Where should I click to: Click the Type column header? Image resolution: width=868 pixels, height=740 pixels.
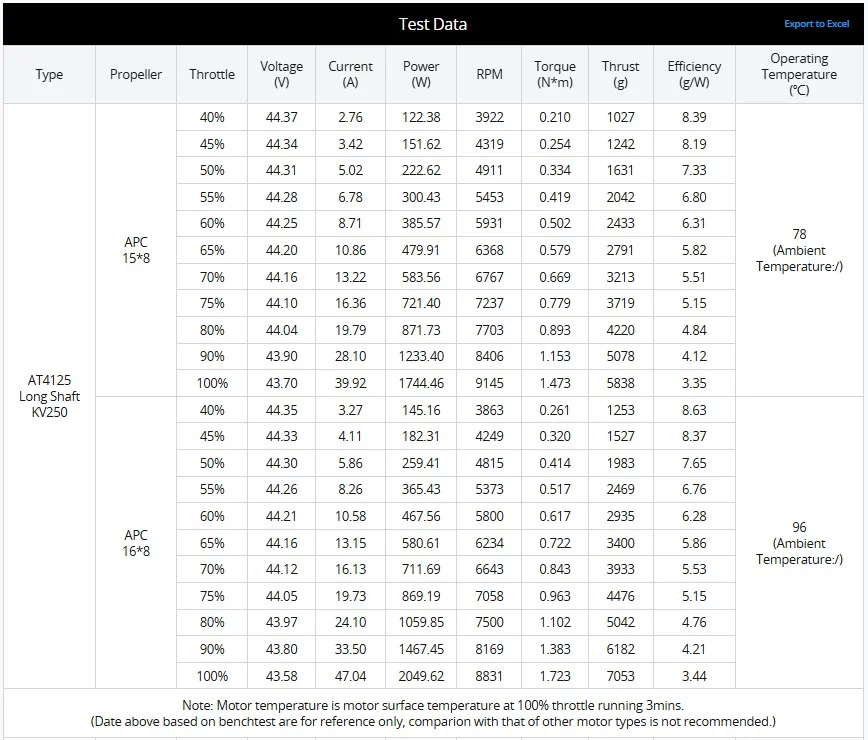click(49, 74)
